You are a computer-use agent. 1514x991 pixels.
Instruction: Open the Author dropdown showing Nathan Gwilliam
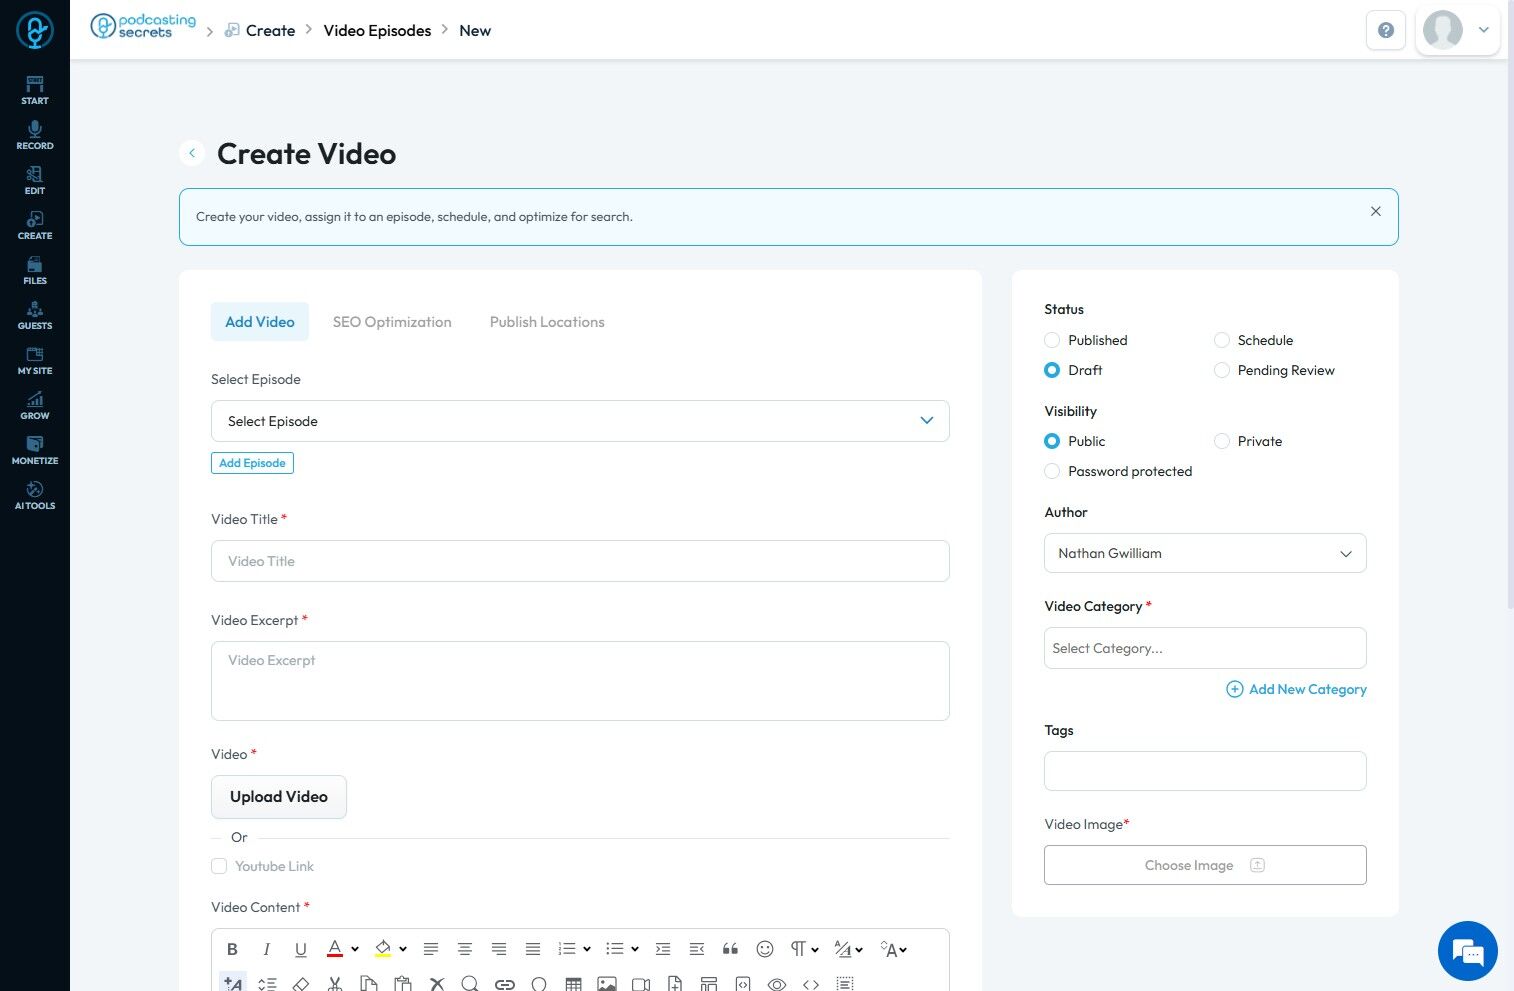(1205, 553)
